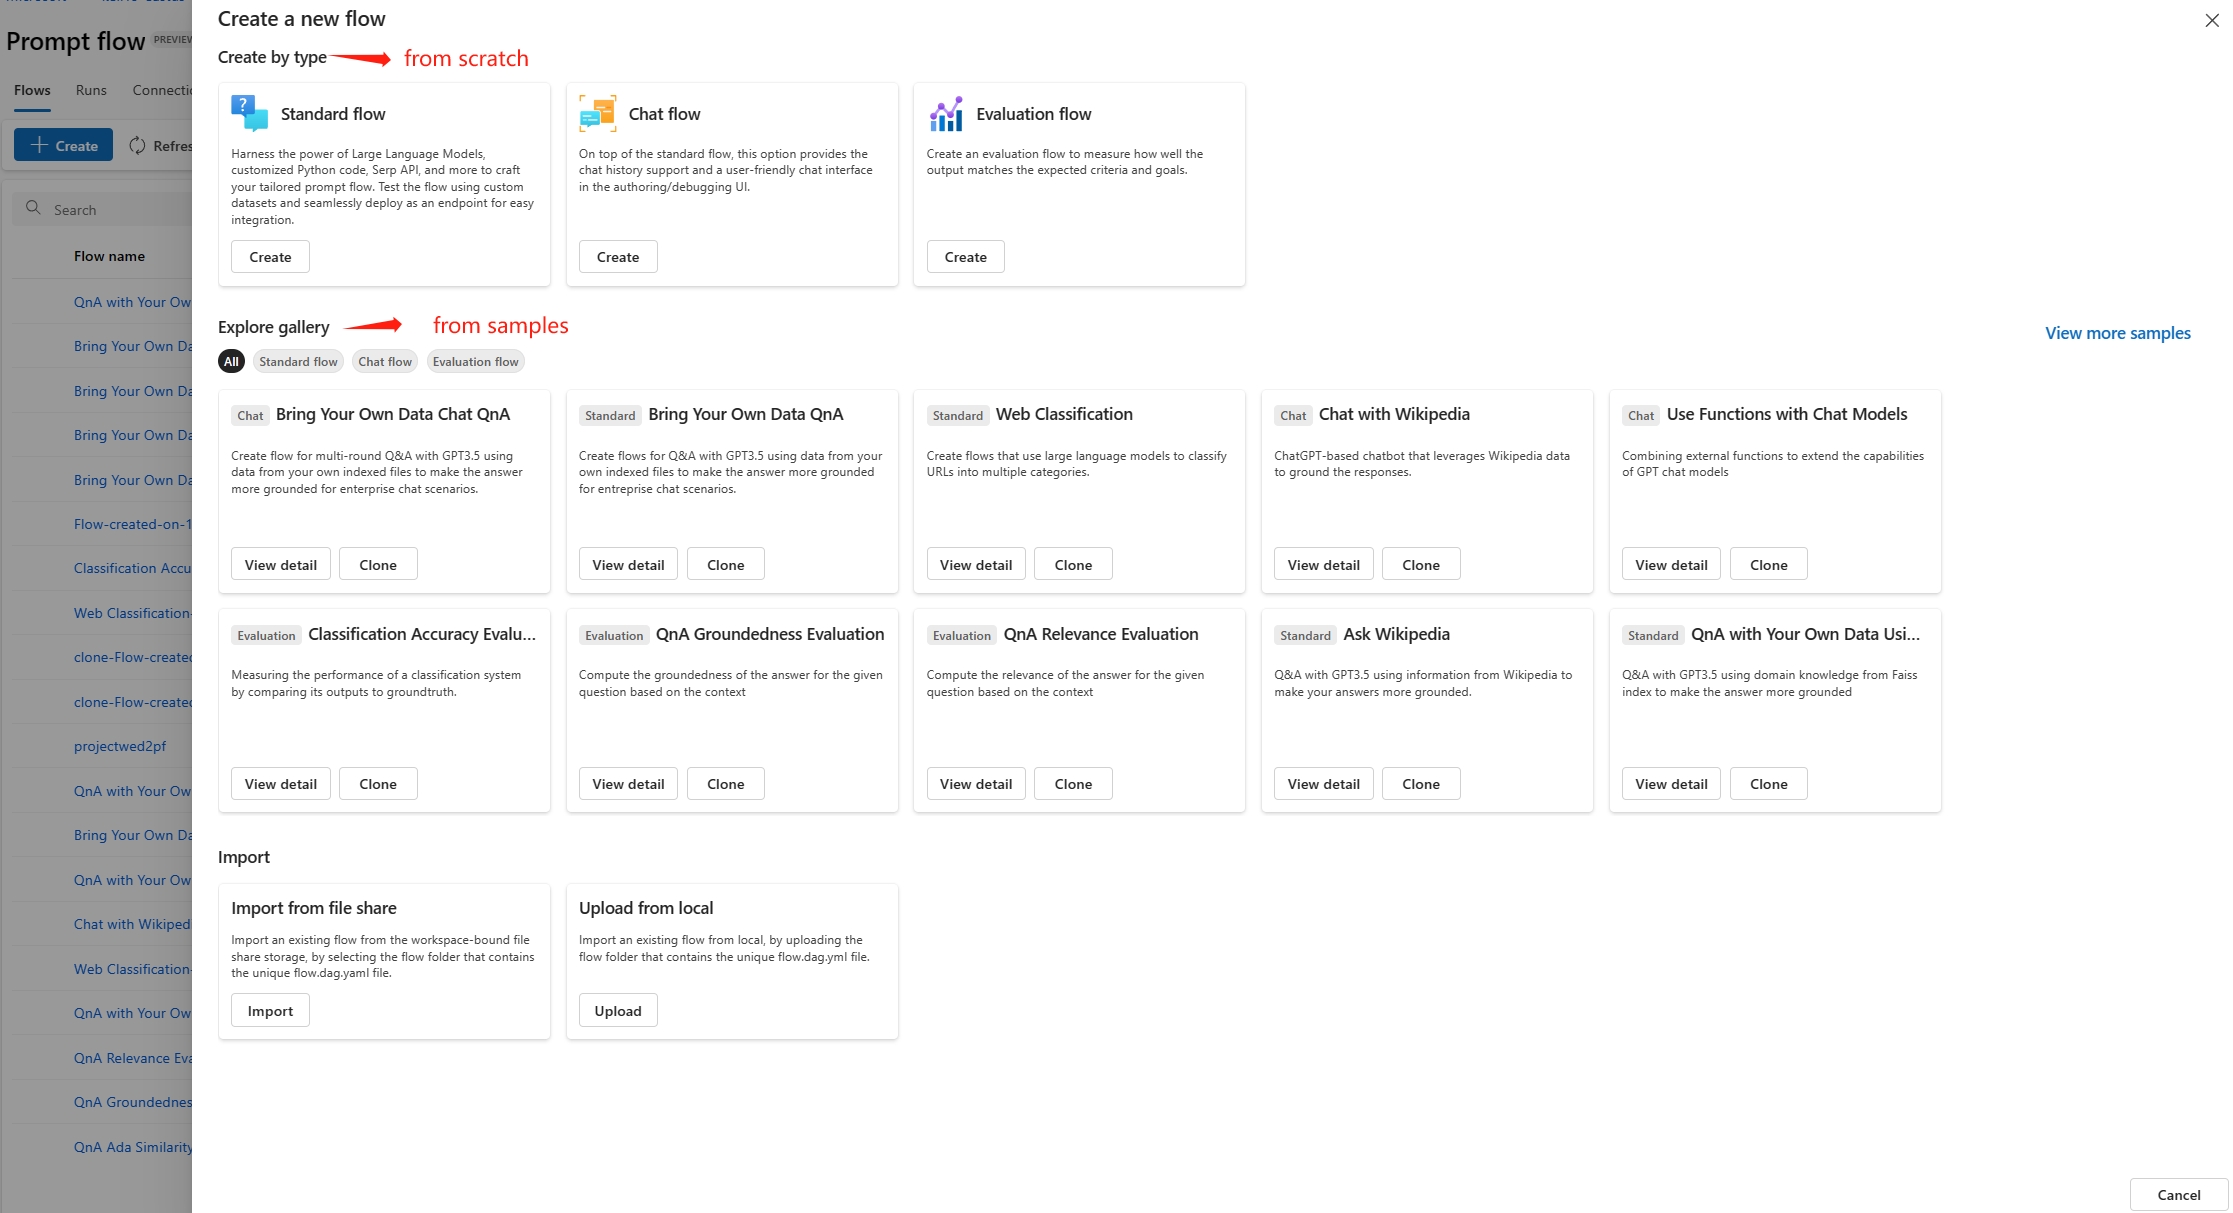2233x1213 pixels.
Task: Click Upload under Upload from local
Action: click(617, 1011)
